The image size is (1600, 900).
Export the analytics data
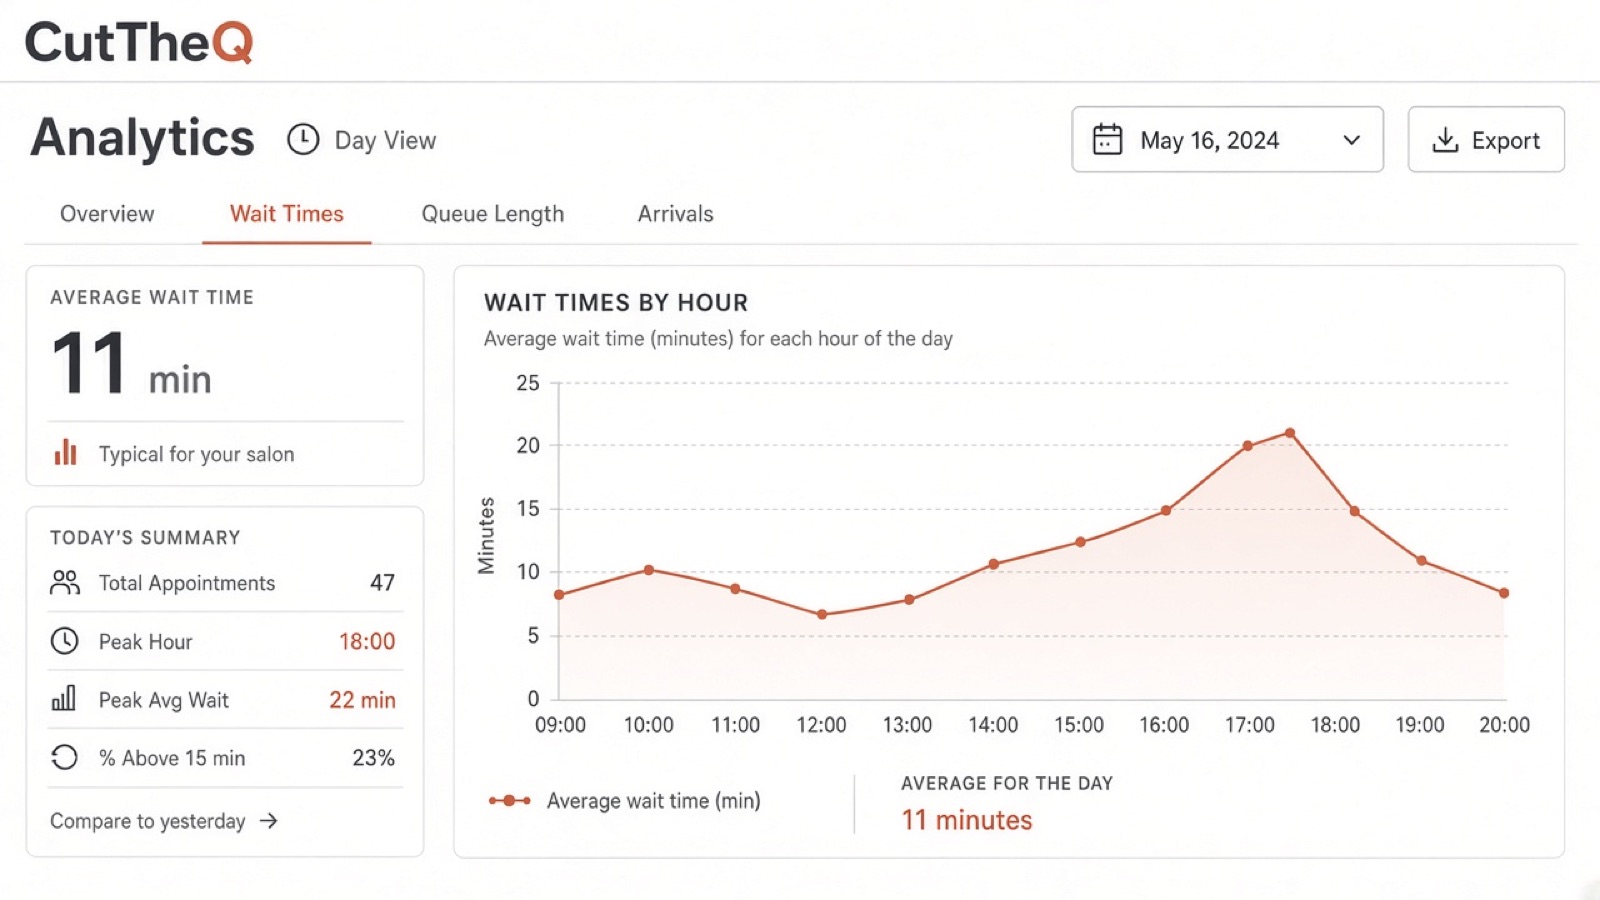pyautogui.click(x=1486, y=139)
